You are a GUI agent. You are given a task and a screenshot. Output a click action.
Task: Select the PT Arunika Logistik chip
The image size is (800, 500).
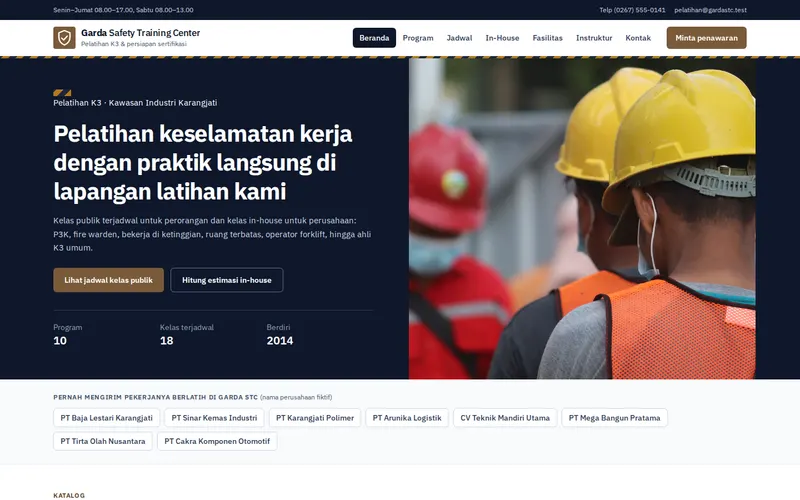(407, 418)
